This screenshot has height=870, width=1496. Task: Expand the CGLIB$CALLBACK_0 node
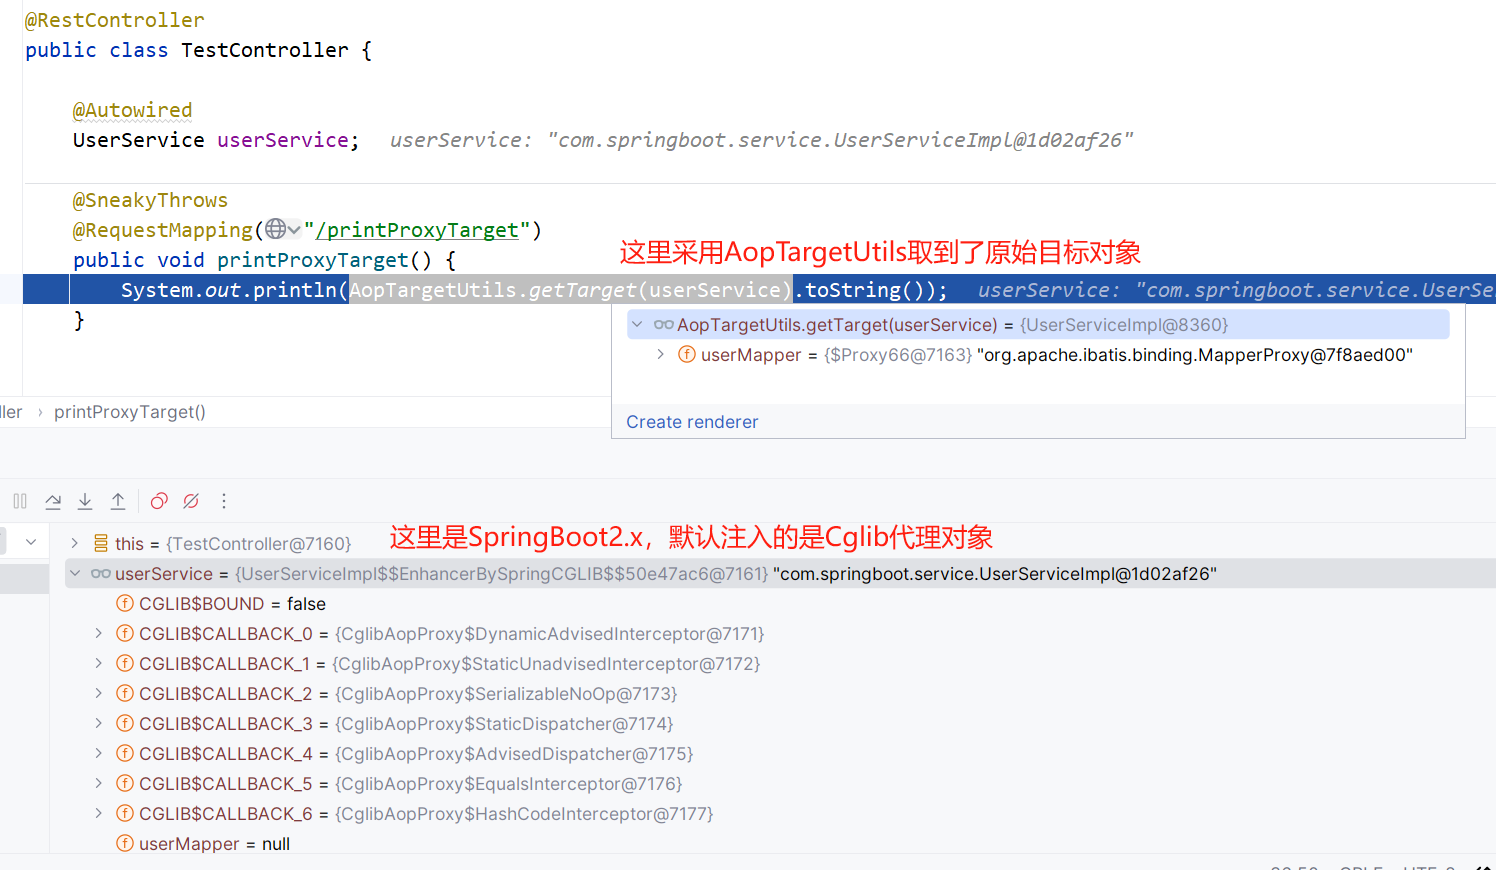tap(98, 633)
